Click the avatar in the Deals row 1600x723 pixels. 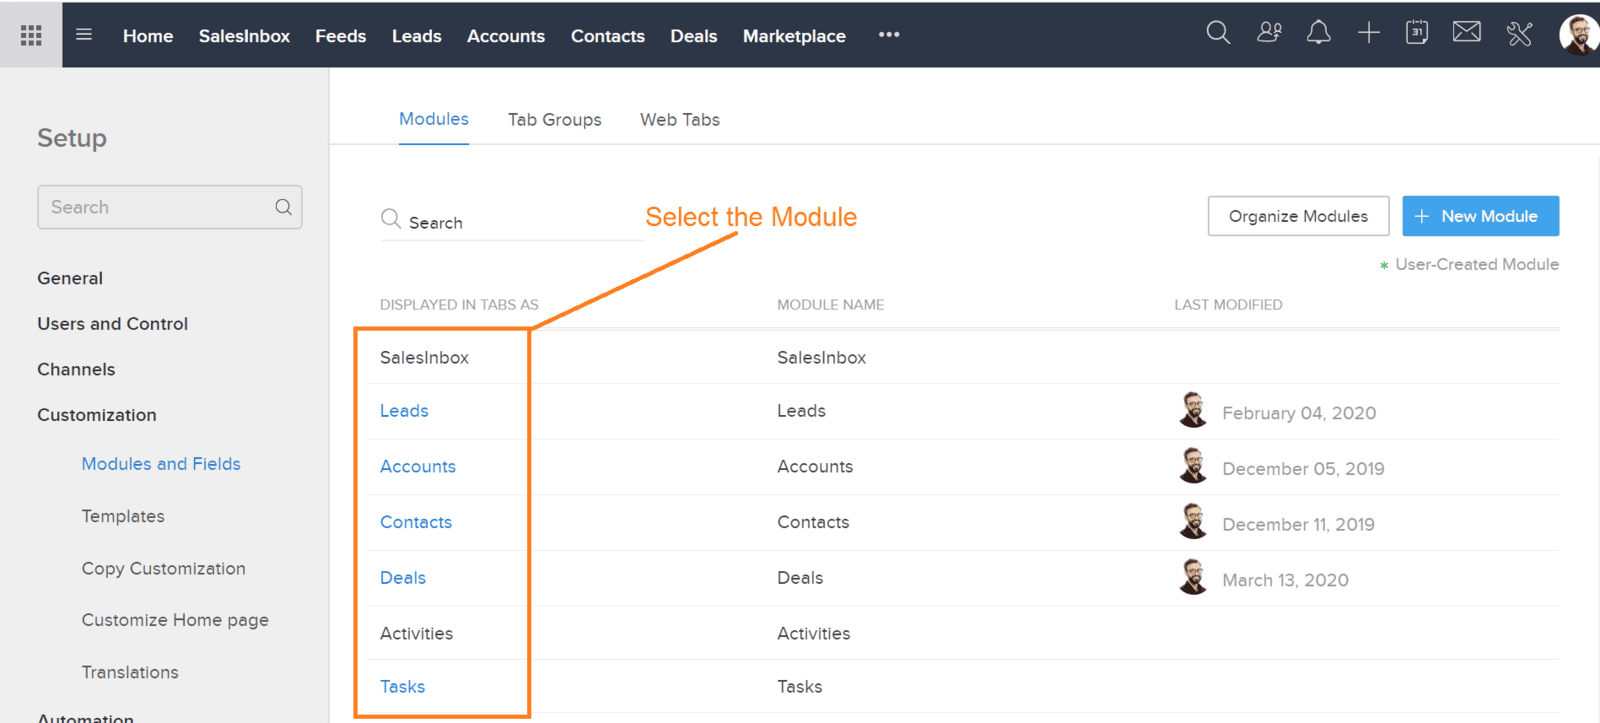(x=1193, y=577)
